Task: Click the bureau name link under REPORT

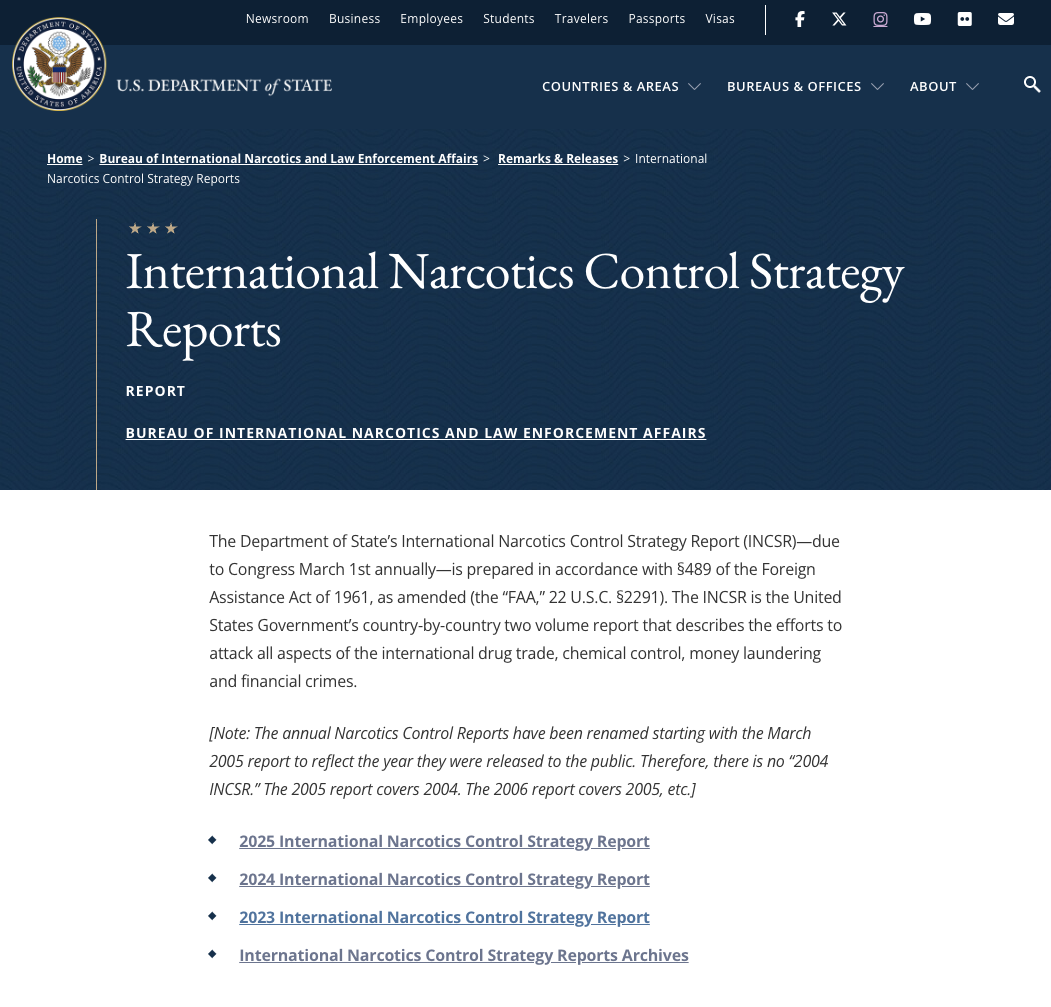Action: (415, 433)
